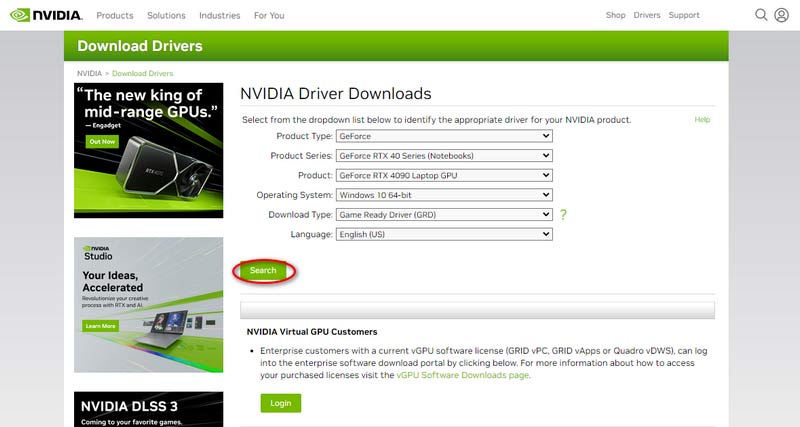
Task: Click the Login button for vGPU customers
Action: [281, 403]
